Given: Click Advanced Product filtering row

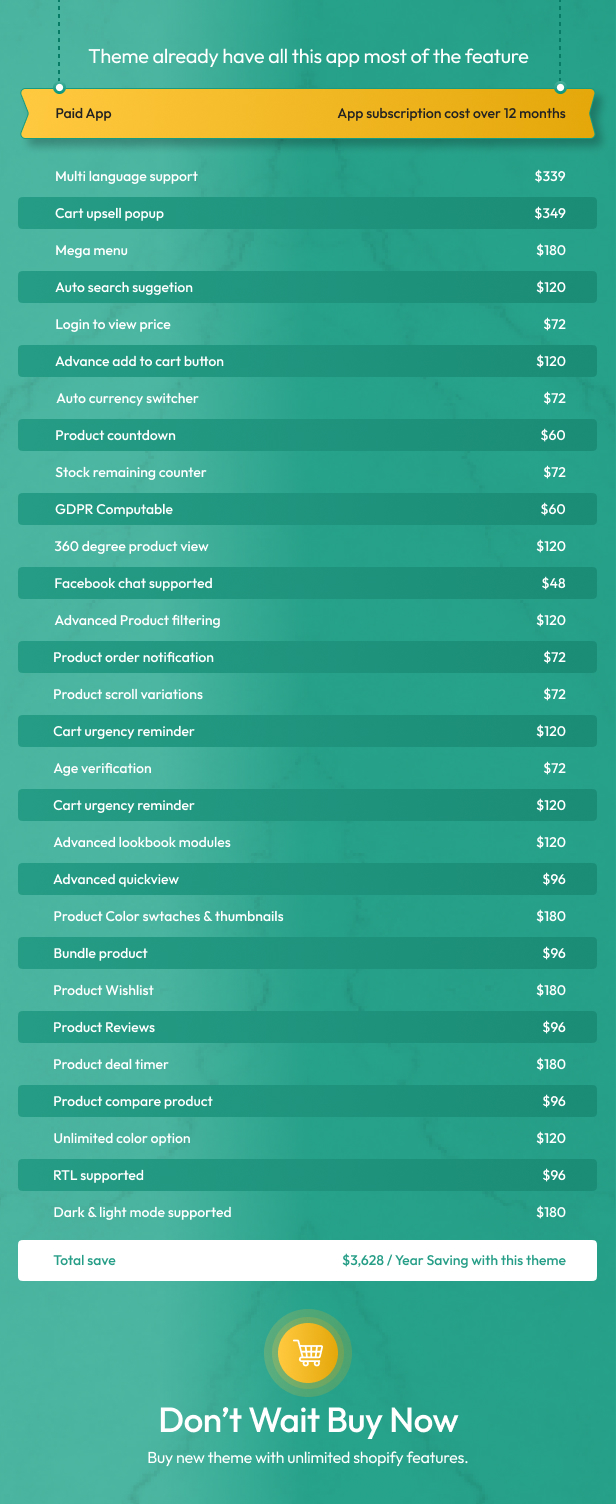Looking at the screenshot, I should [308, 620].
